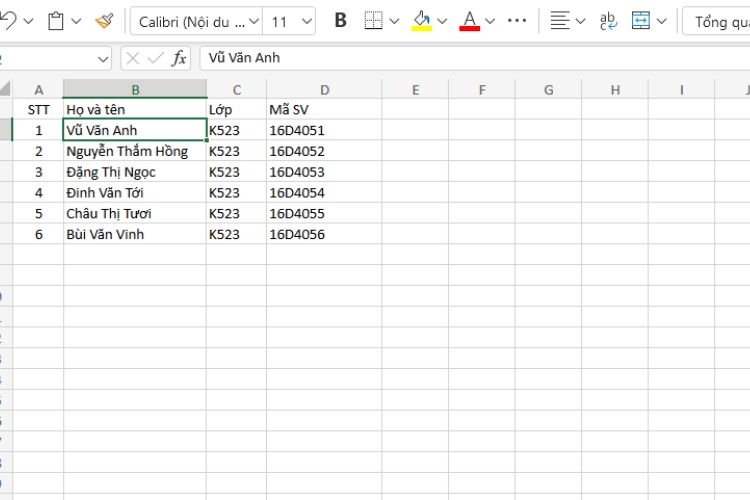Confirm the entry with checkmark icon

click(x=155, y=58)
